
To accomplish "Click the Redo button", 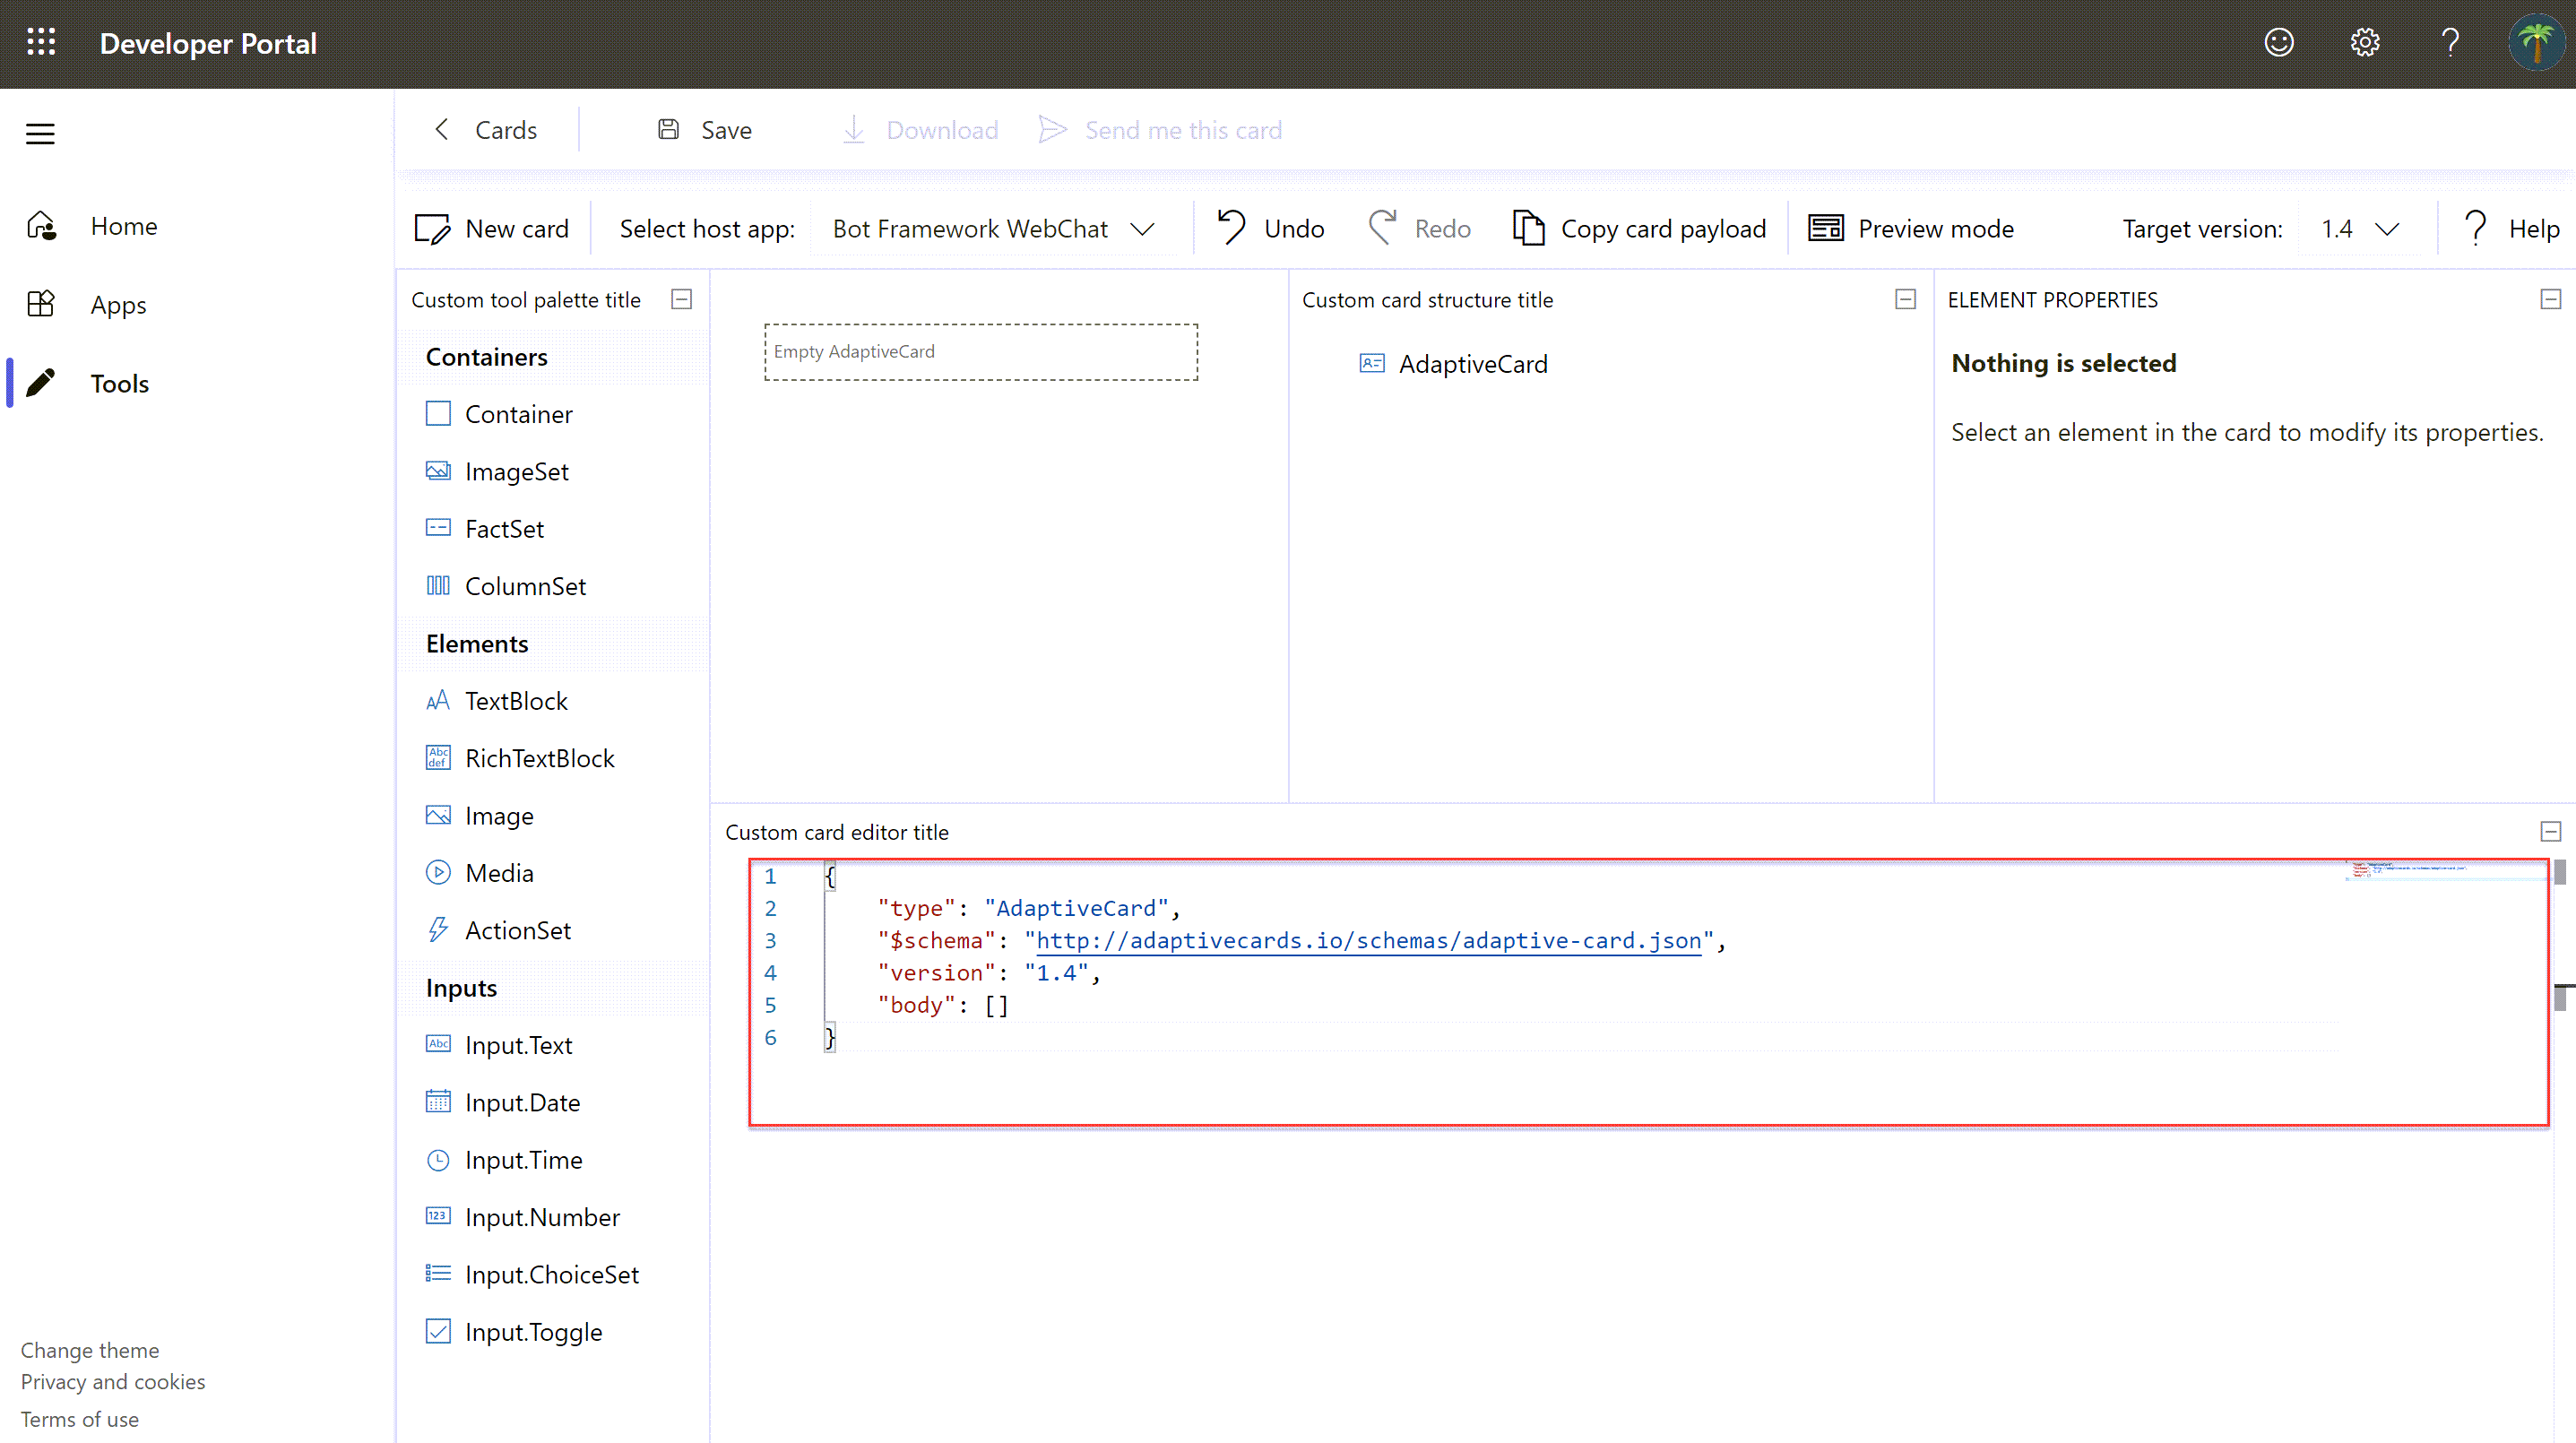I will [x=1420, y=229].
